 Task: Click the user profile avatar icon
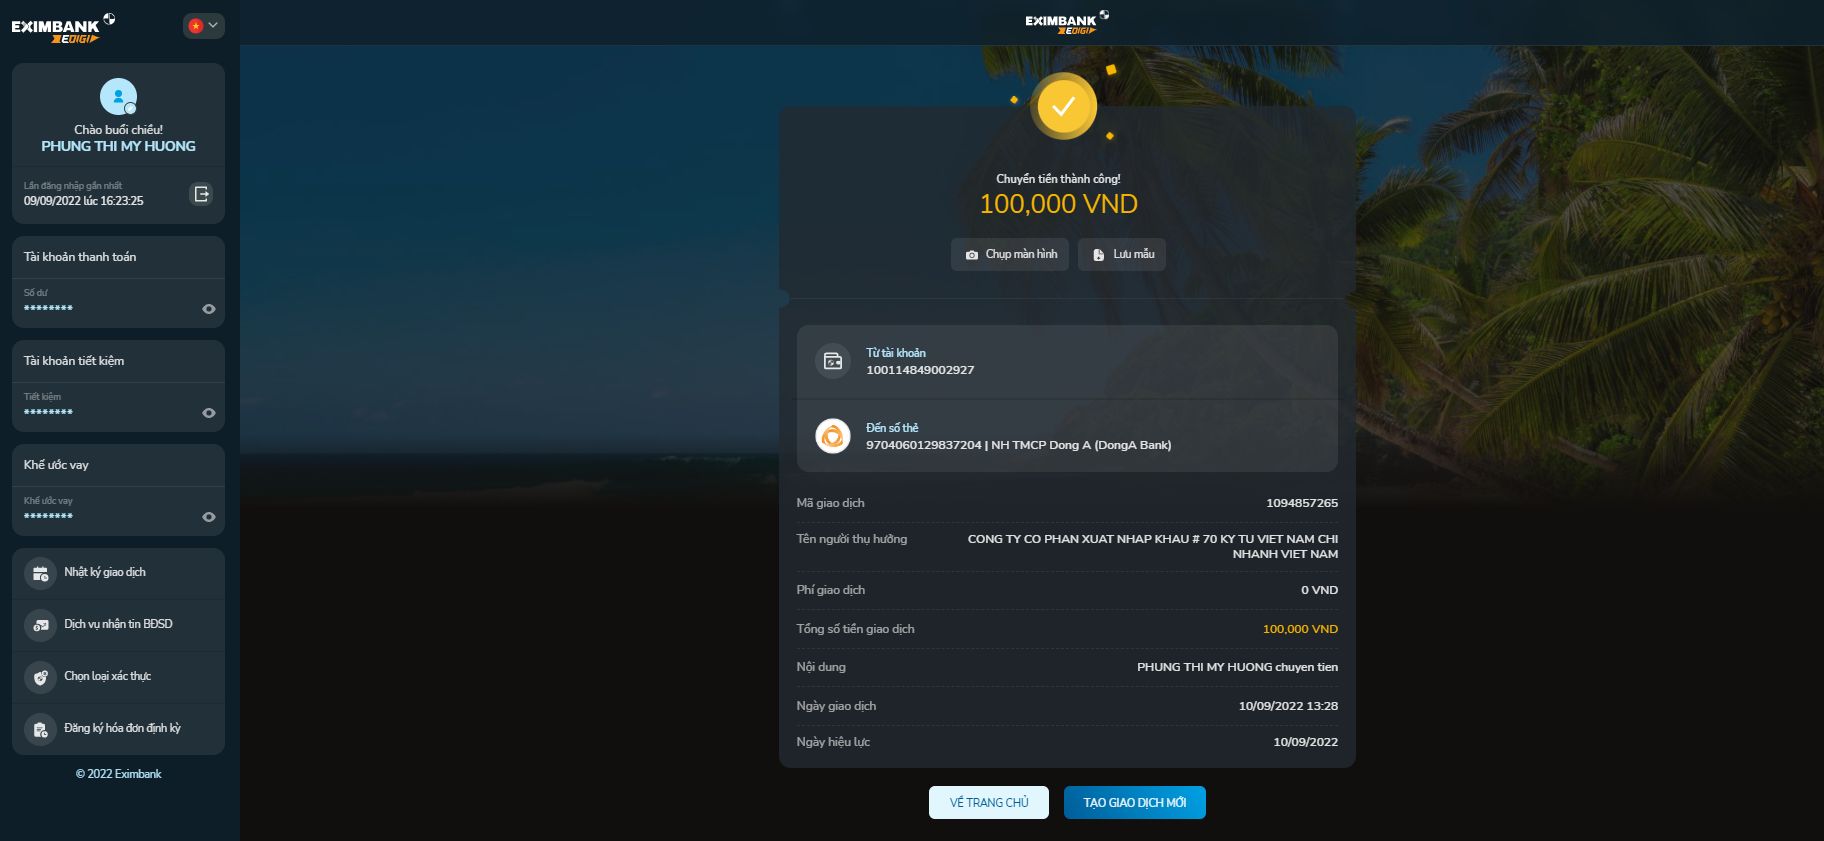click(118, 97)
